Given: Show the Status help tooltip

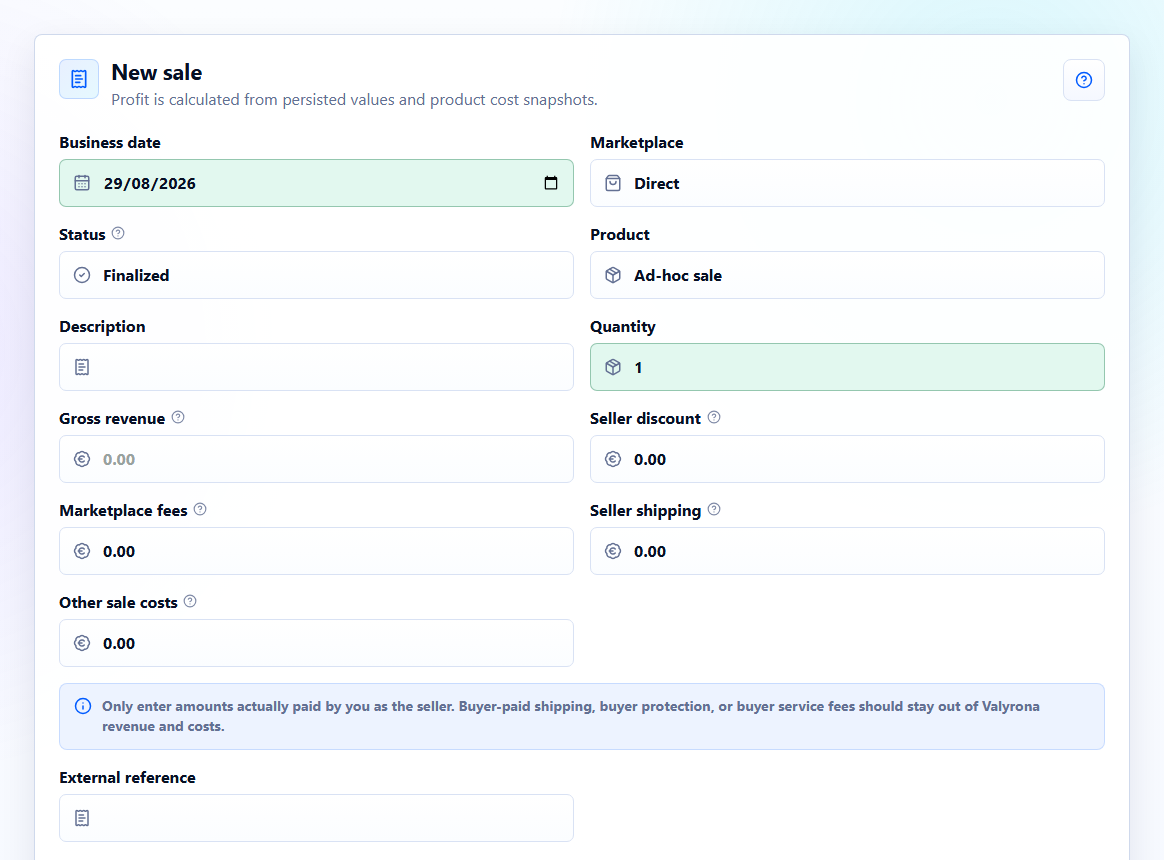Looking at the screenshot, I should (x=118, y=233).
